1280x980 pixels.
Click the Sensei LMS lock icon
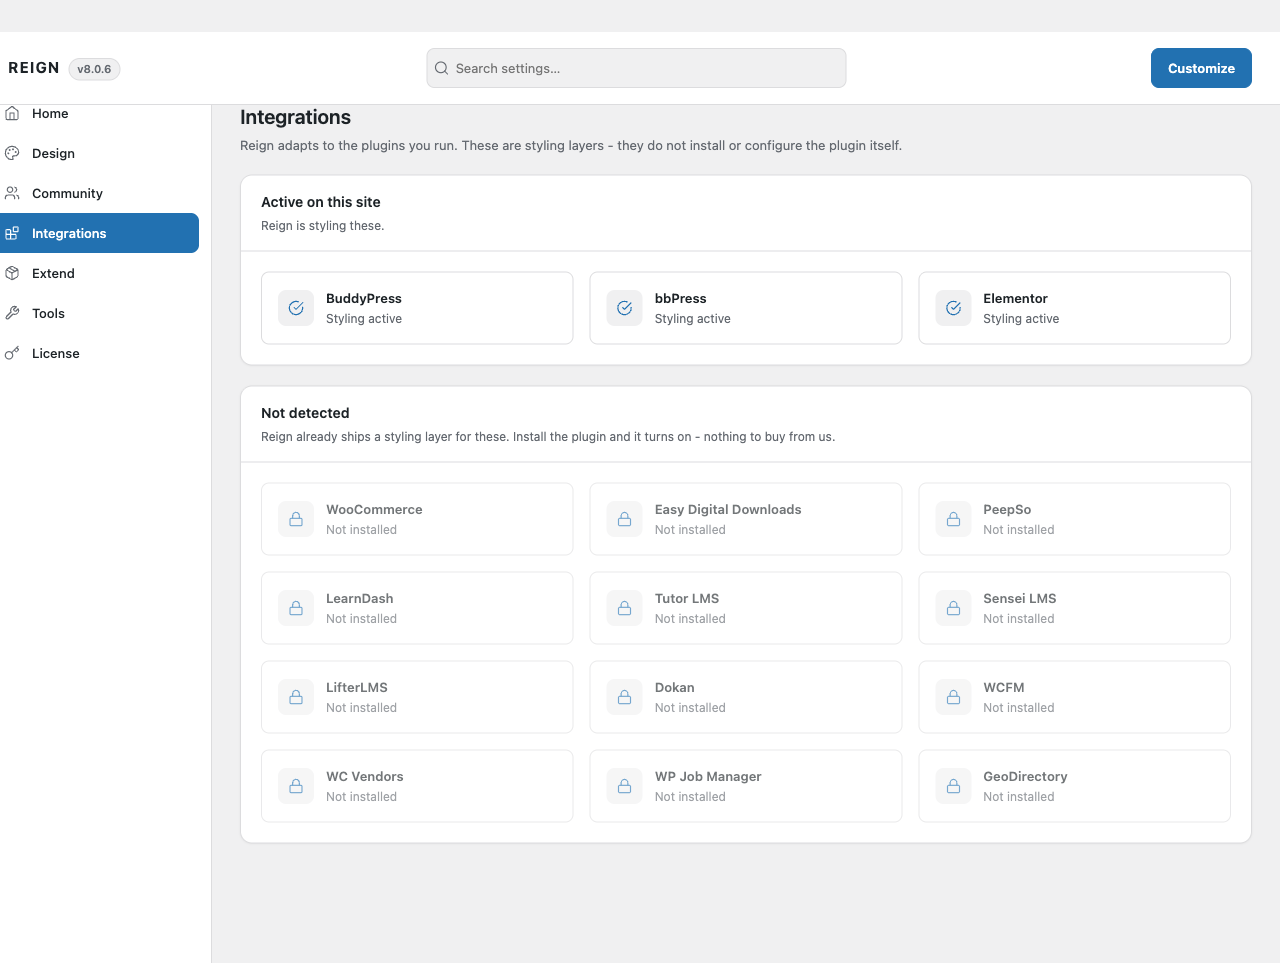953,608
